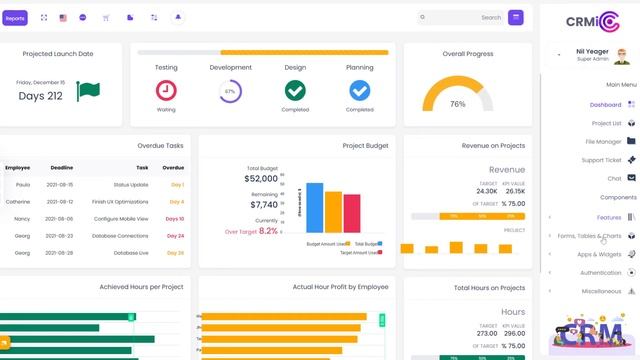
Task: Click the green Design completed checkmark
Action: tap(295, 90)
